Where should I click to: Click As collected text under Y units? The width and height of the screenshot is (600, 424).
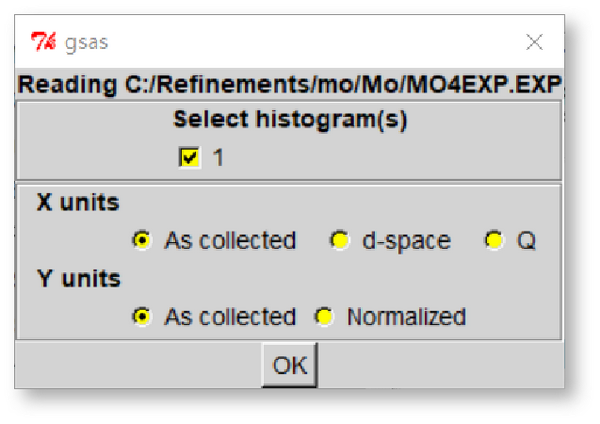[230, 317]
